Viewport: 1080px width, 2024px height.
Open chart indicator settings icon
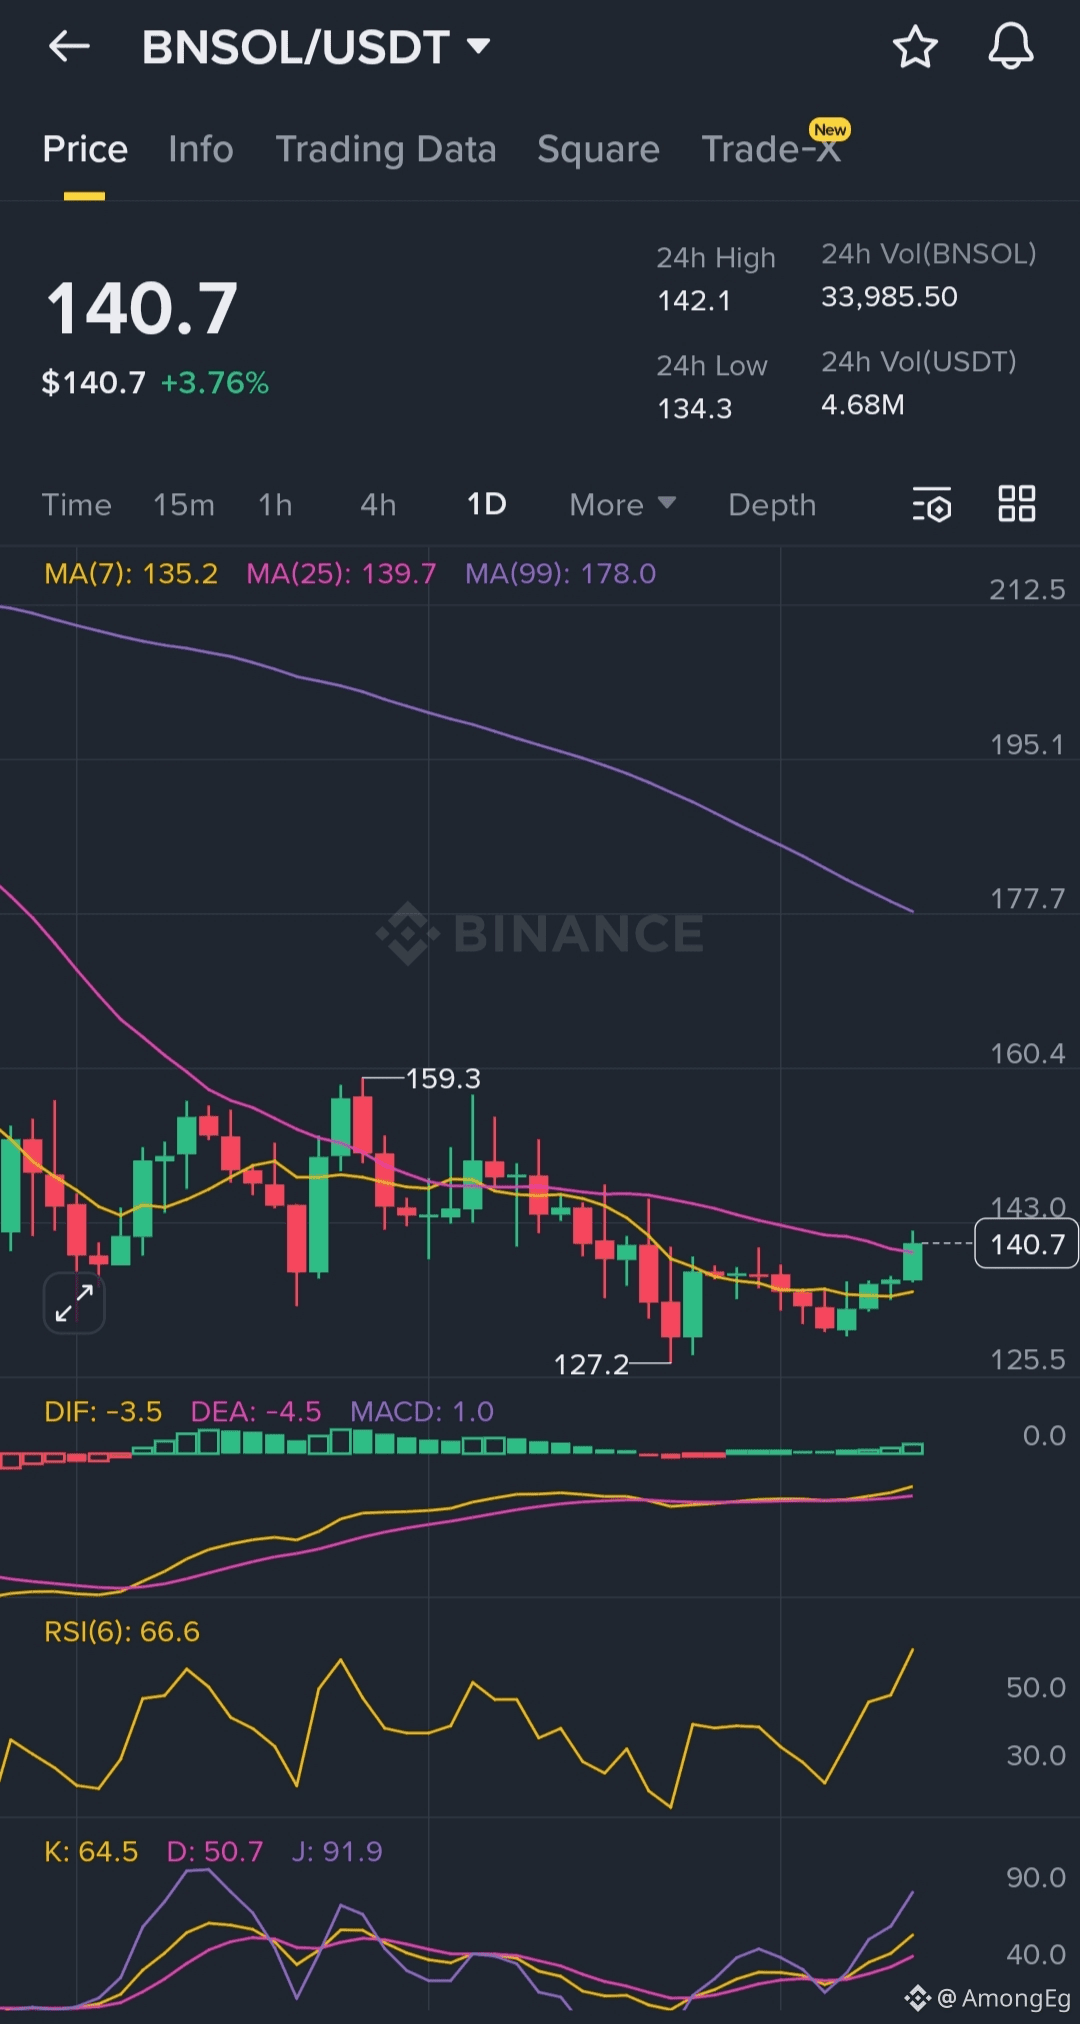(x=932, y=505)
